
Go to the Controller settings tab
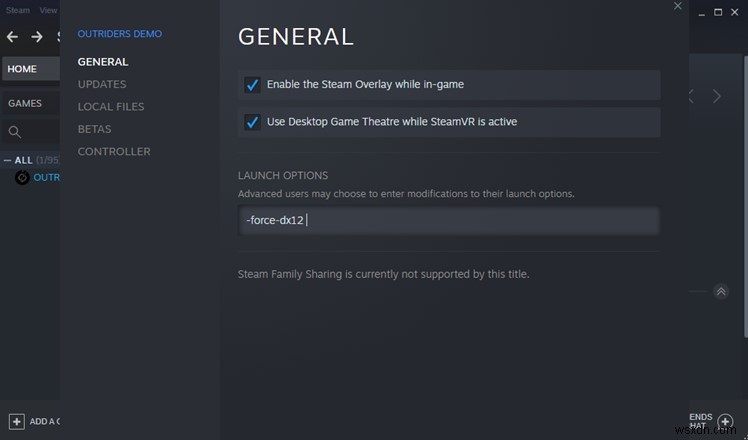113,152
